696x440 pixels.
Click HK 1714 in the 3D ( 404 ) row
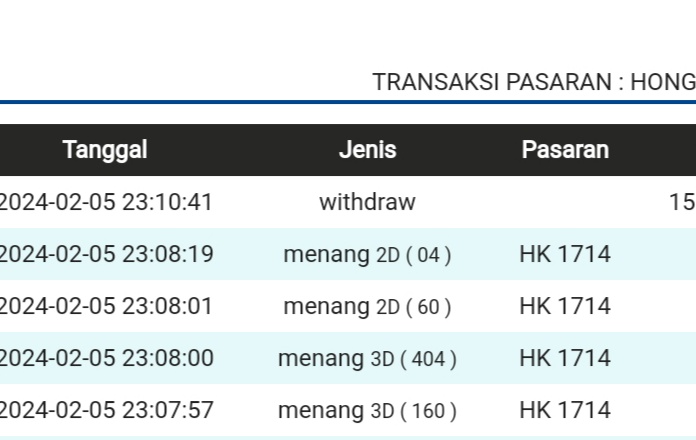coord(565,358)
